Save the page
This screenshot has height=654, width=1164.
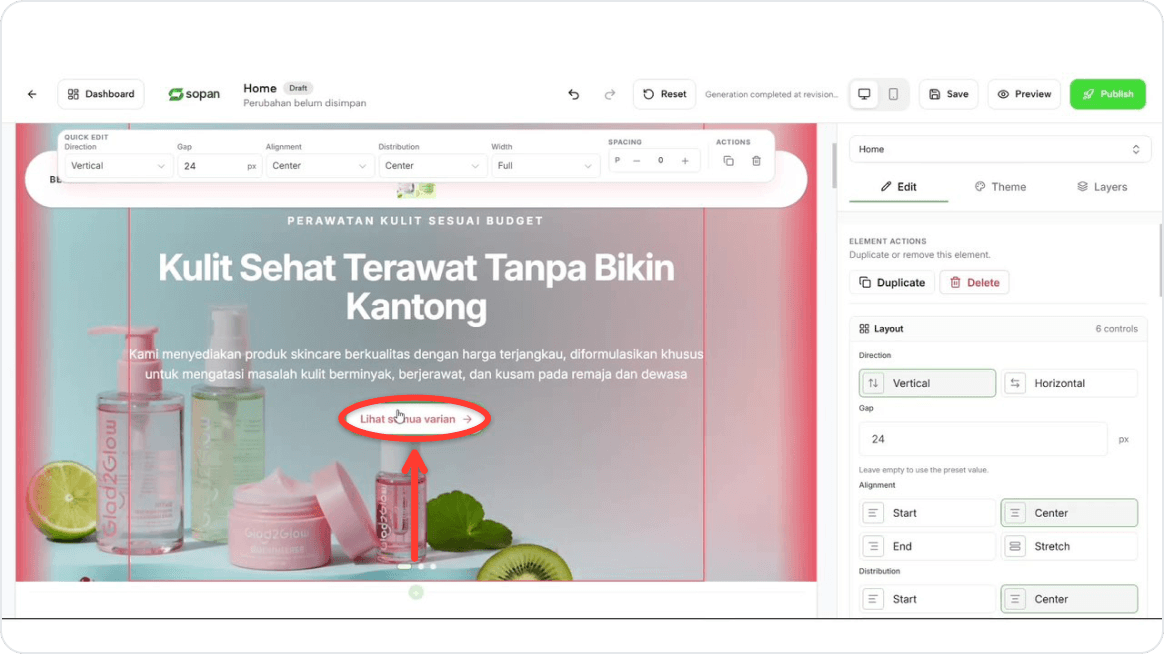949,94
